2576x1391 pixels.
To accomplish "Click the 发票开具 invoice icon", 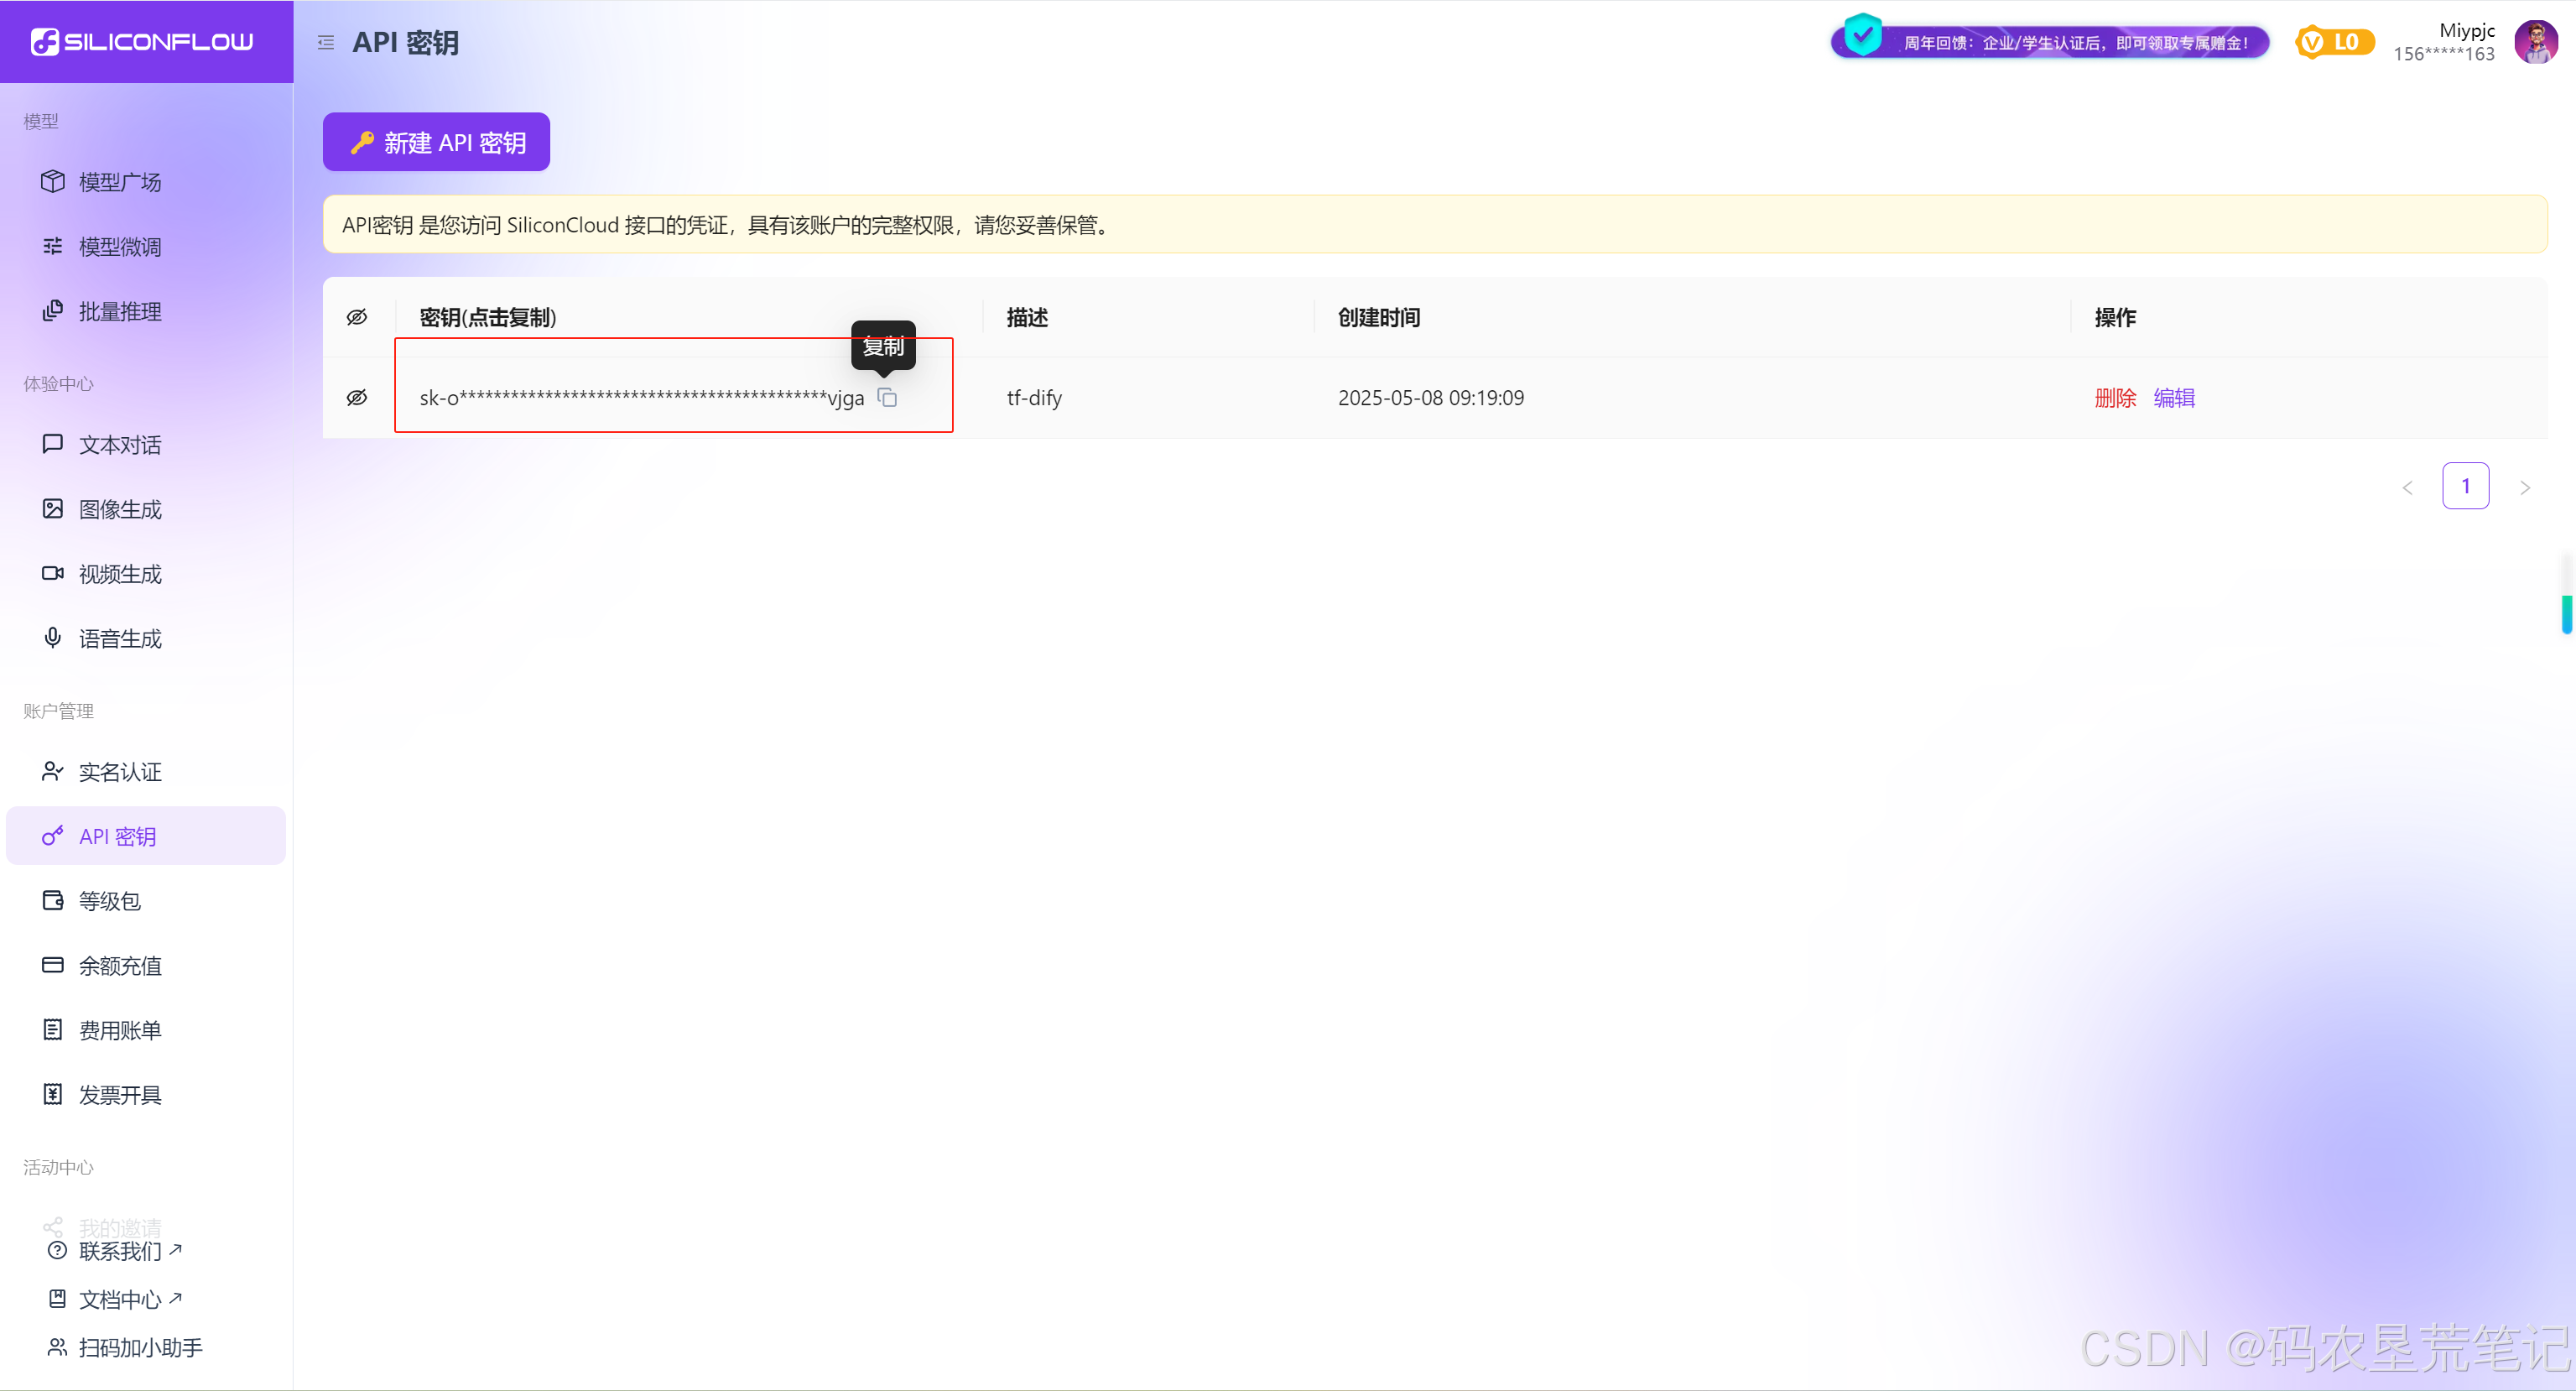I will (x=53, y=1094).
